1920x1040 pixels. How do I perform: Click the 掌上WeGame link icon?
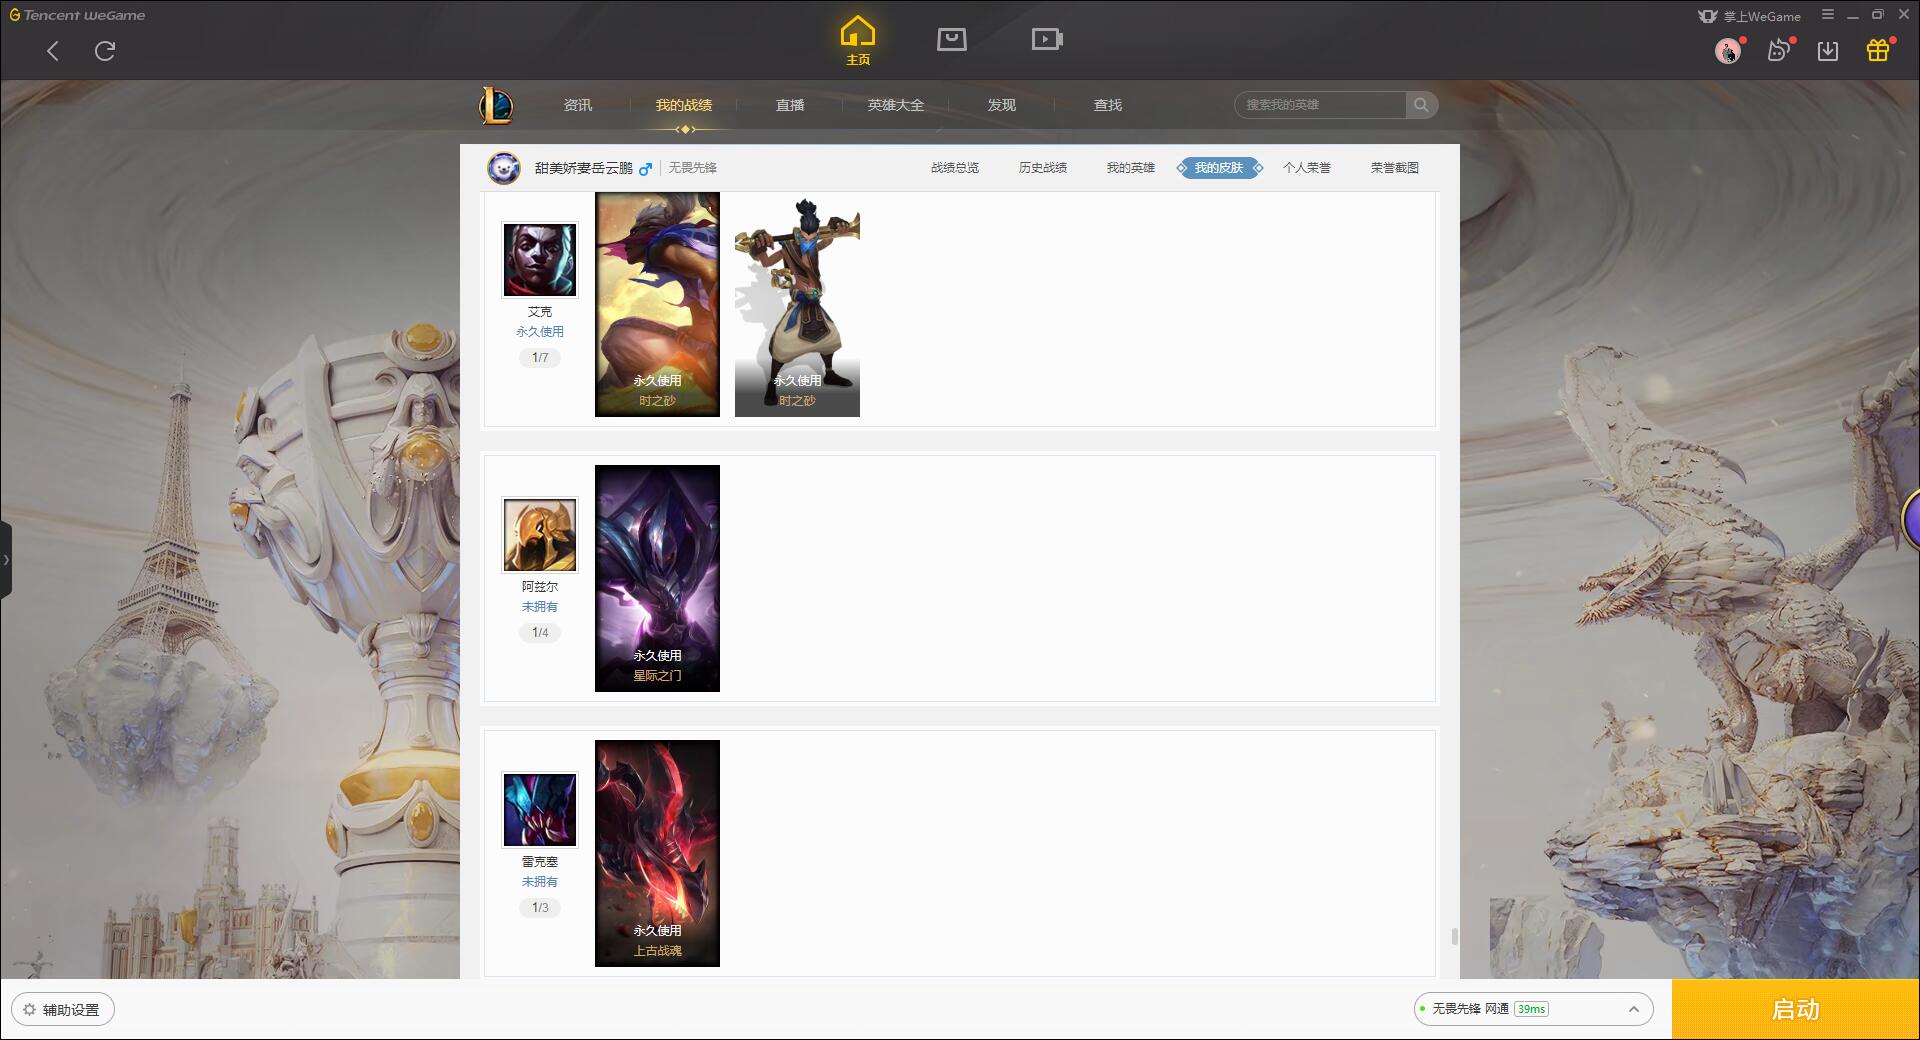tap(1749, 16)
